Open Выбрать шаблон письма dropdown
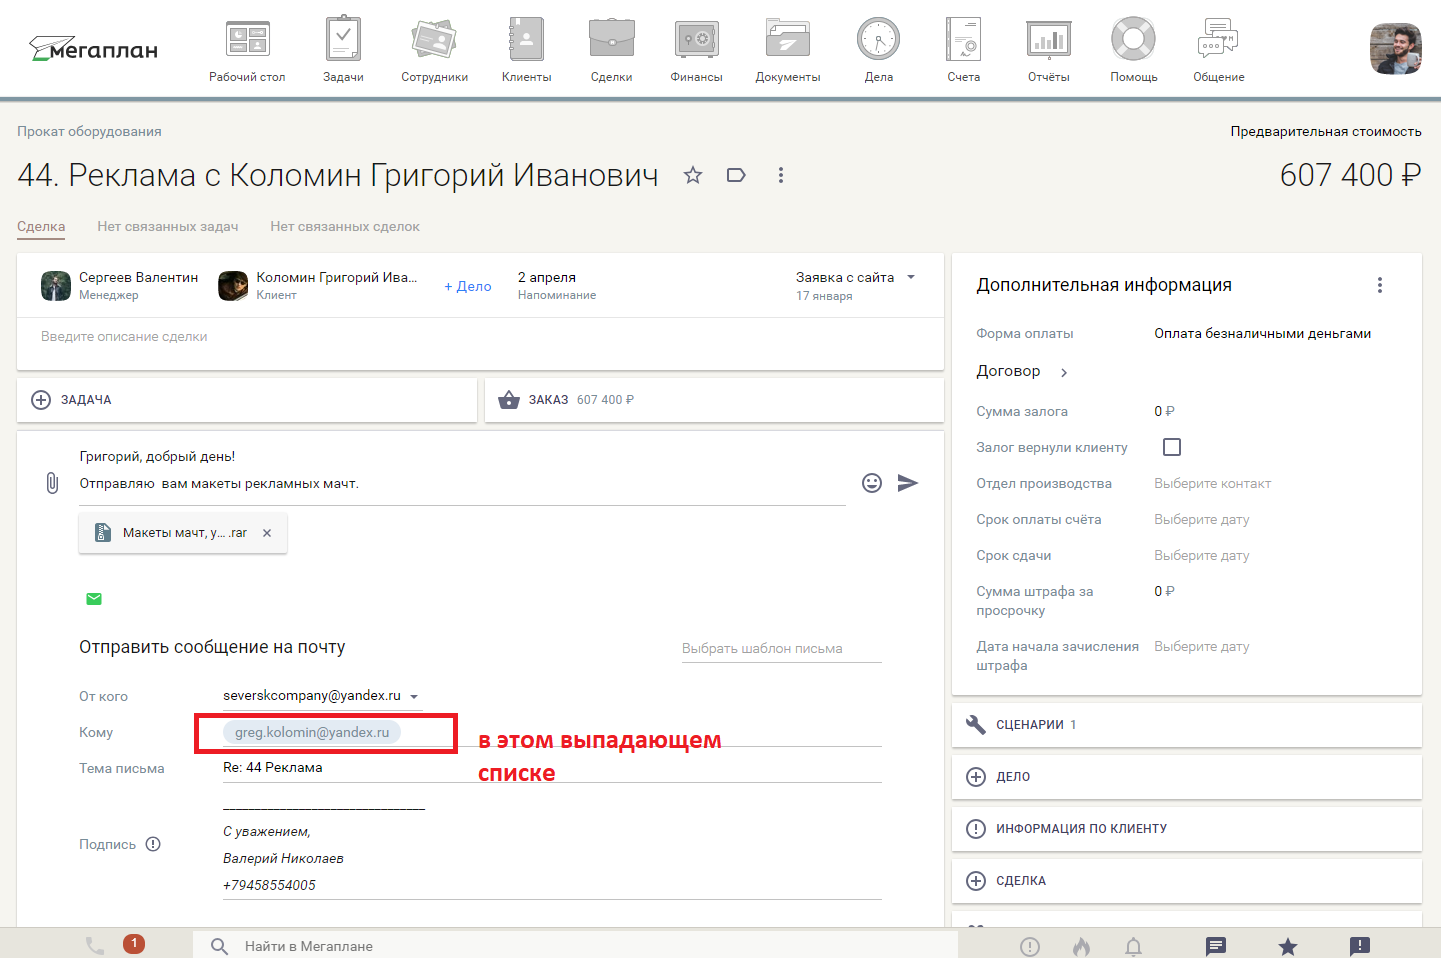This screenshot has width=1441, height=958. coord(782,649)
